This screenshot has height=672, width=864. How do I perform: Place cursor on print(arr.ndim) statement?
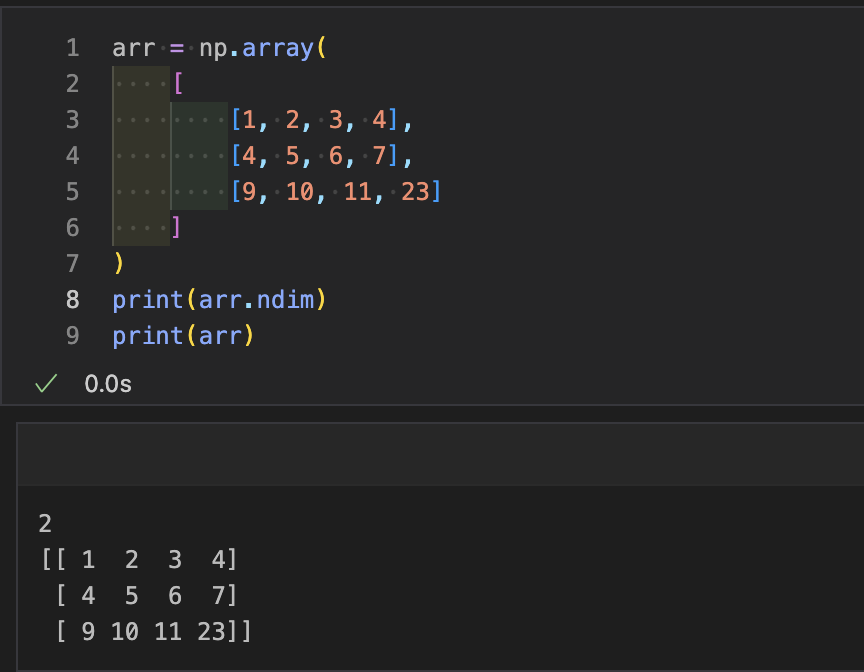[x=220, y=299]
